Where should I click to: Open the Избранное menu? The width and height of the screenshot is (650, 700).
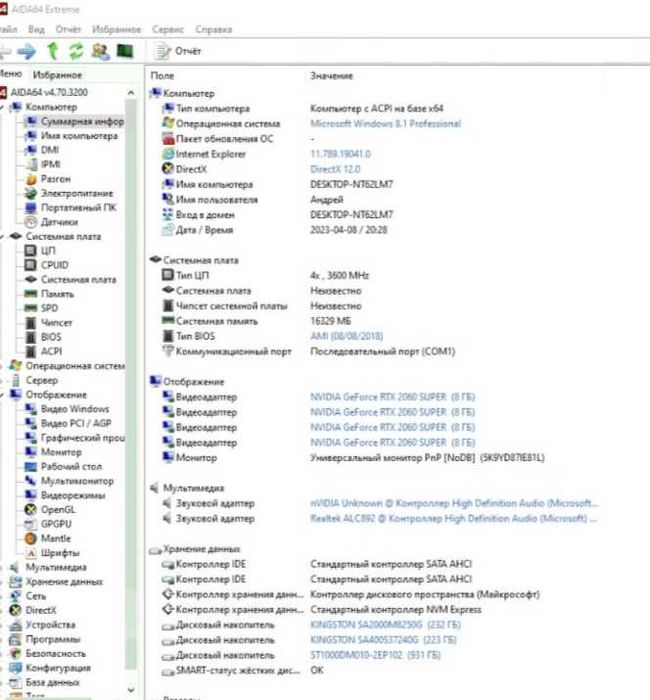117,29
